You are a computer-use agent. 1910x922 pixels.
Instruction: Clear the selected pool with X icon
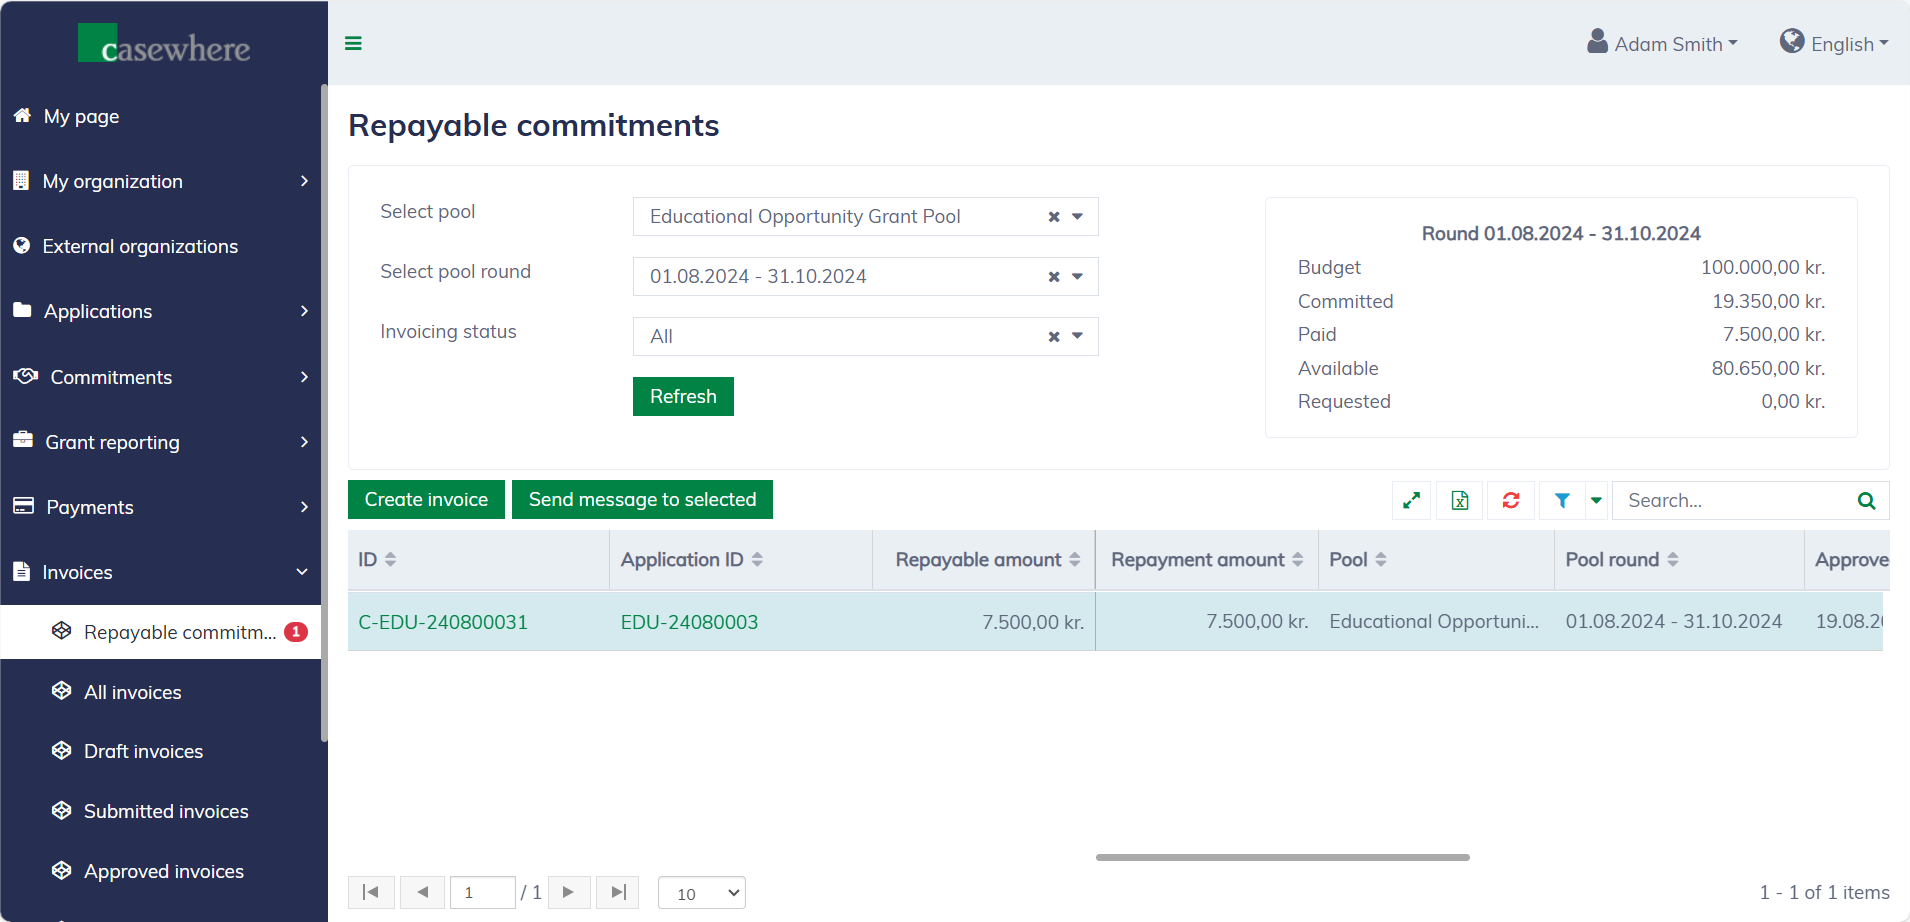[x=1053, y=217]
